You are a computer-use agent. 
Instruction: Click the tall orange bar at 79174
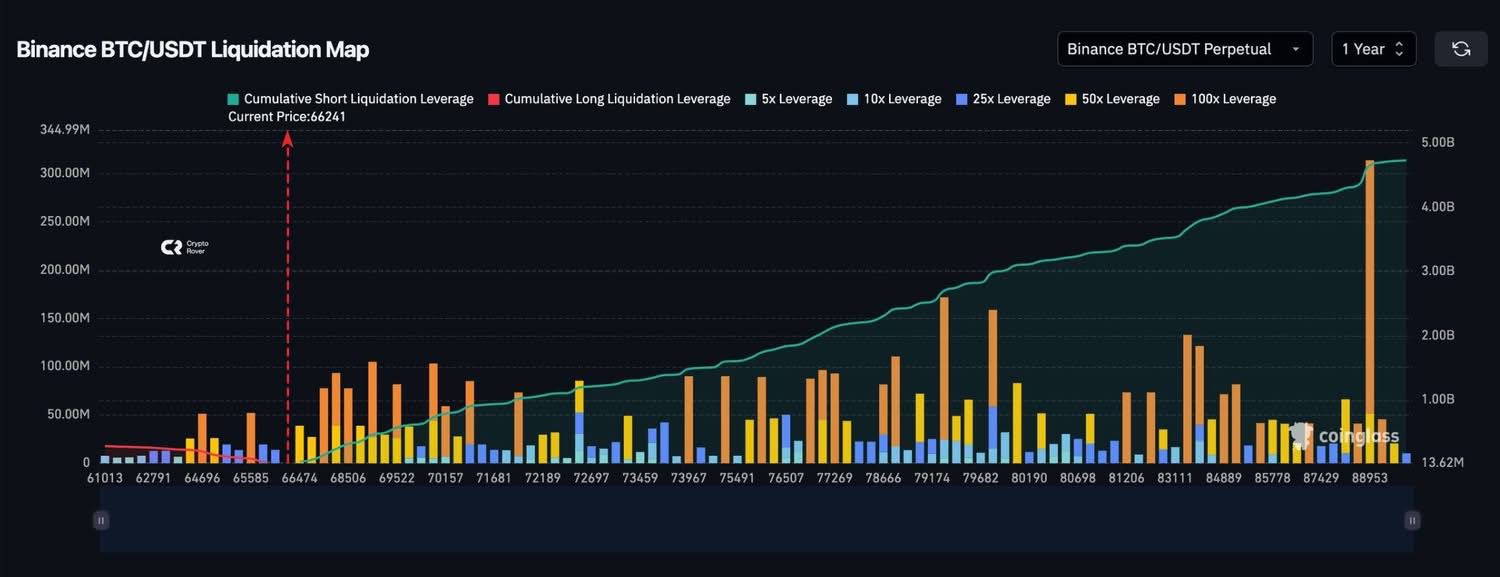pos(944,368)
